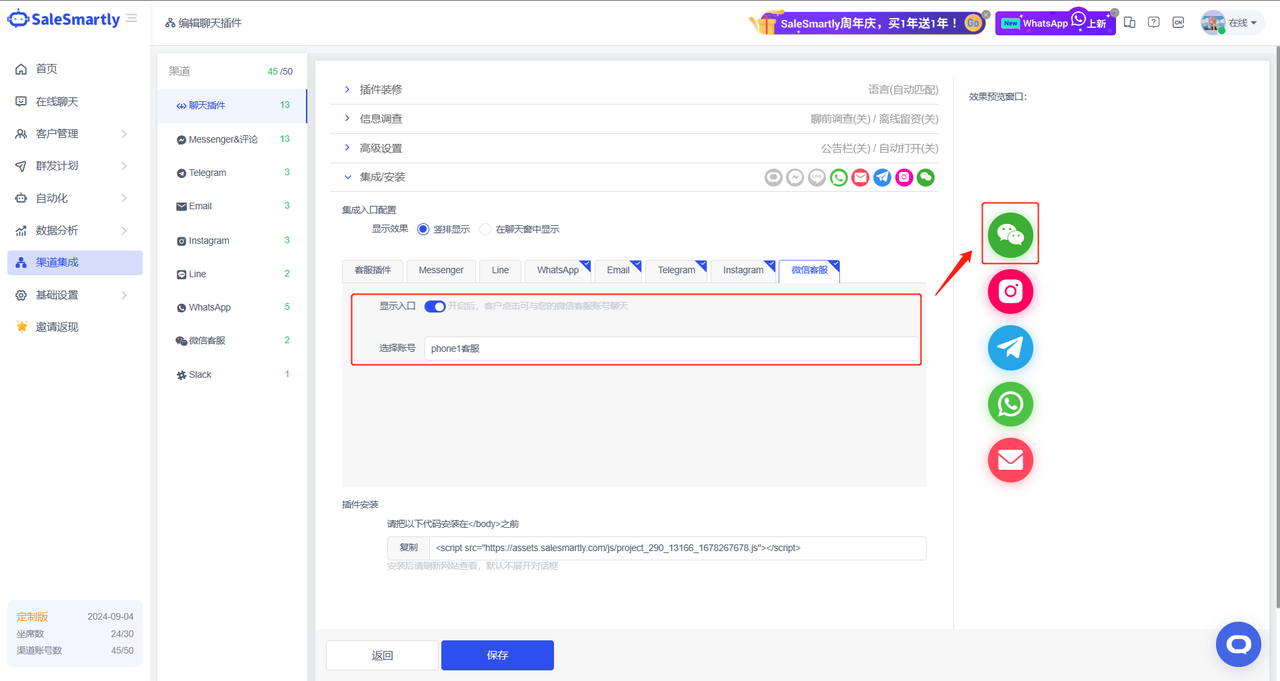Screen dimensions: 1280x681
Task: Click the blue 保存 save button
Action: pos(497,655)
